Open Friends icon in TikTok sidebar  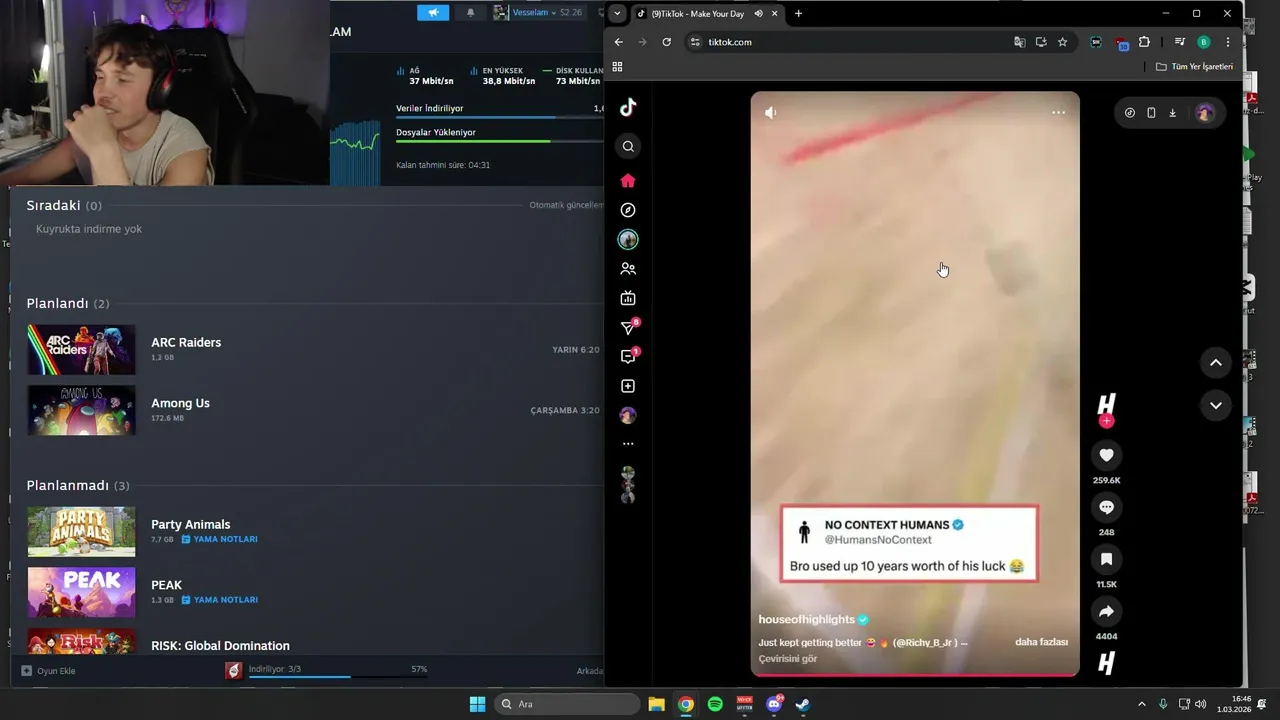click(x=628, y=269)
